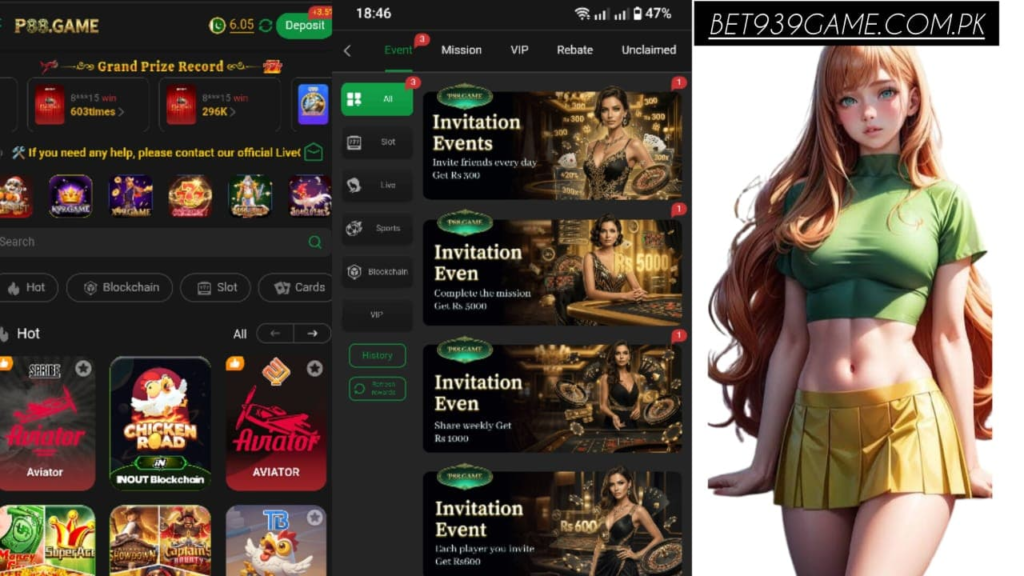1024x576 pixels.
Task: Switch to the Mission tab
Action: tap(461, 50)
